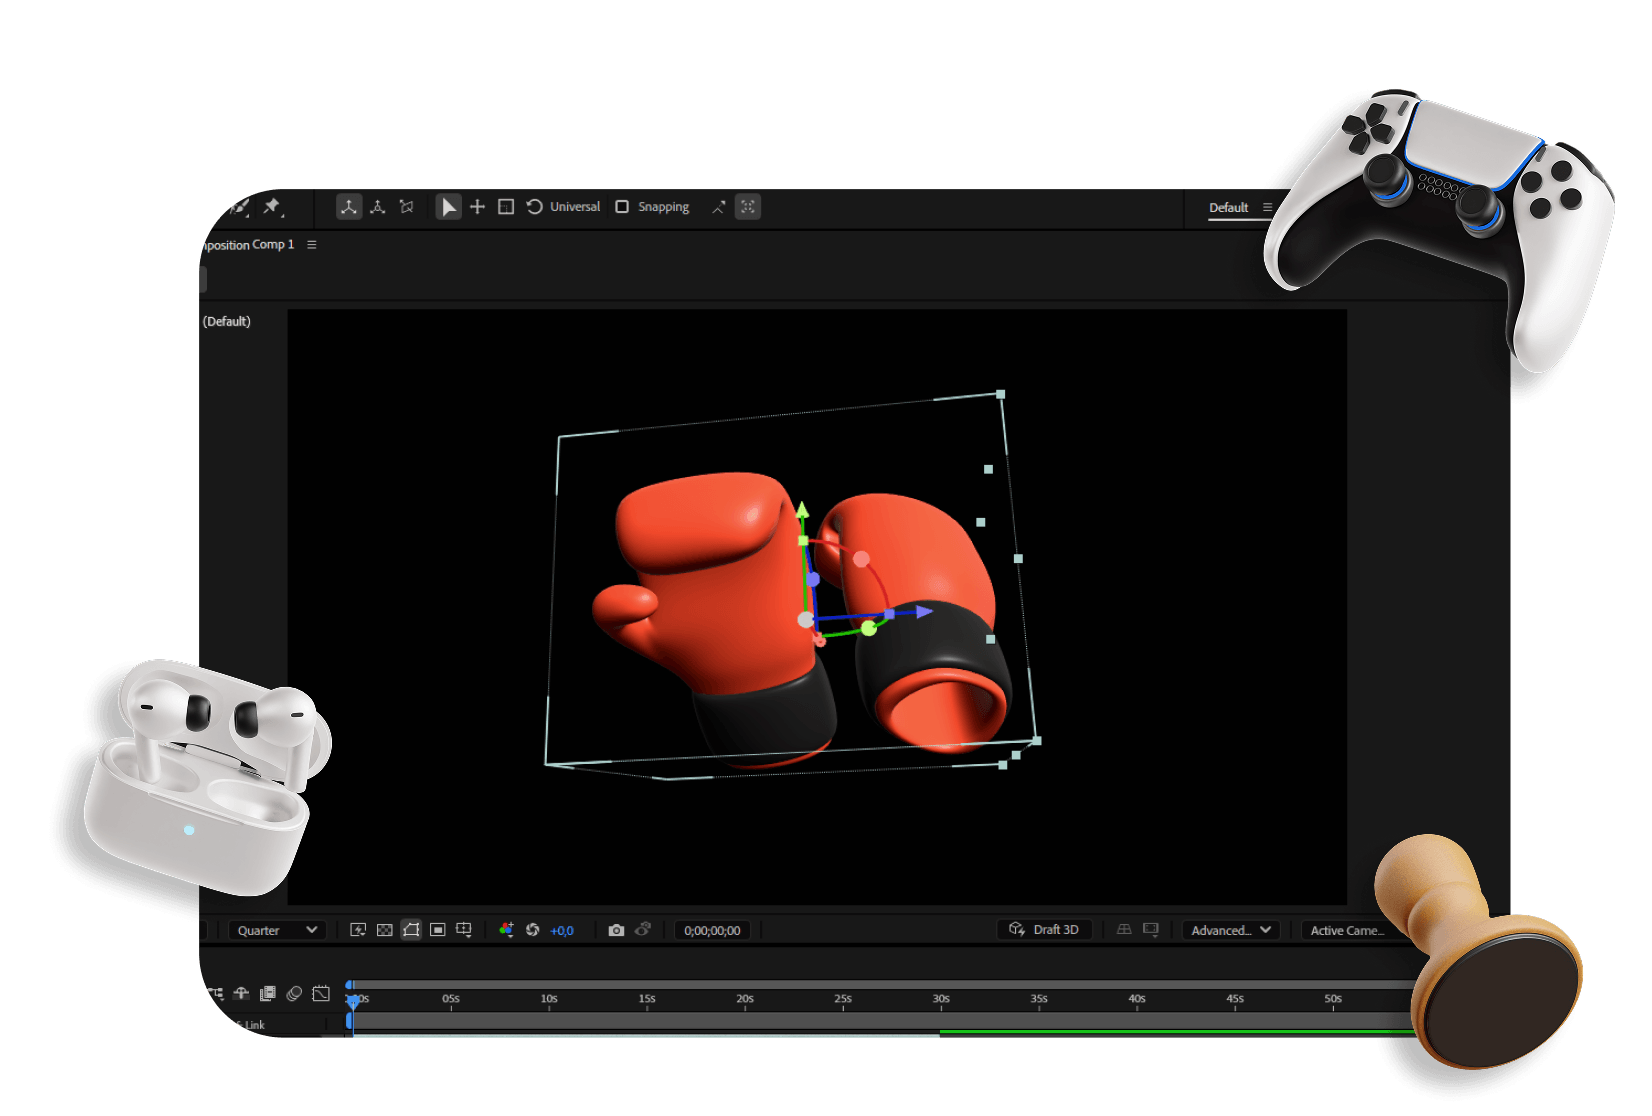Image resolution: width=1652 pixels, height=1116 pixels.
Task: Click the Show Channel color icon
Action: click(506, 930)
